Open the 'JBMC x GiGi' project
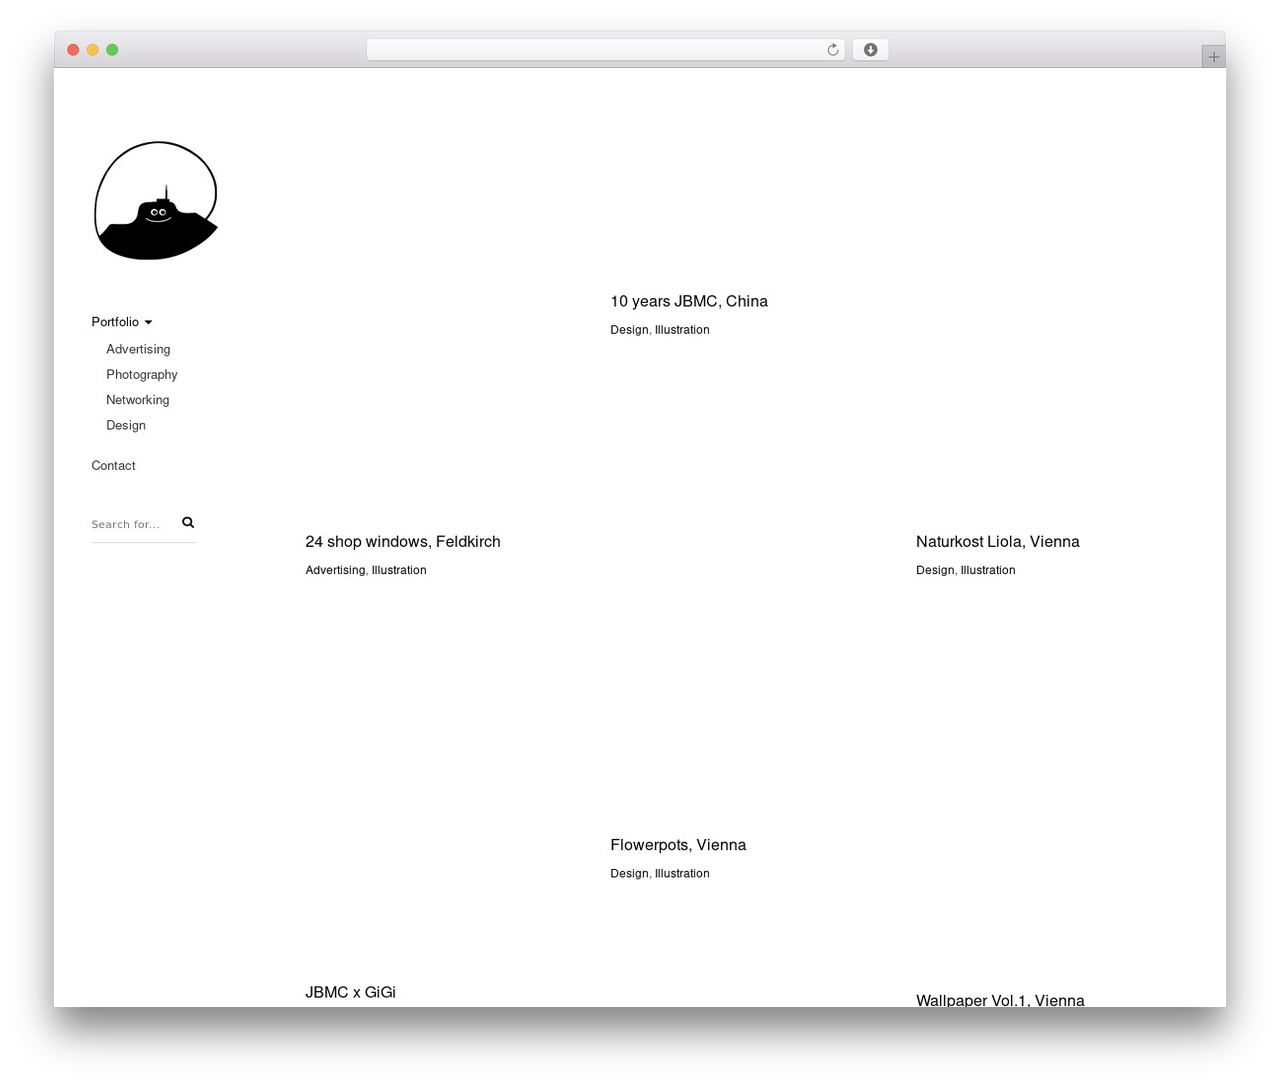1280x1084 pixels. 350,992
